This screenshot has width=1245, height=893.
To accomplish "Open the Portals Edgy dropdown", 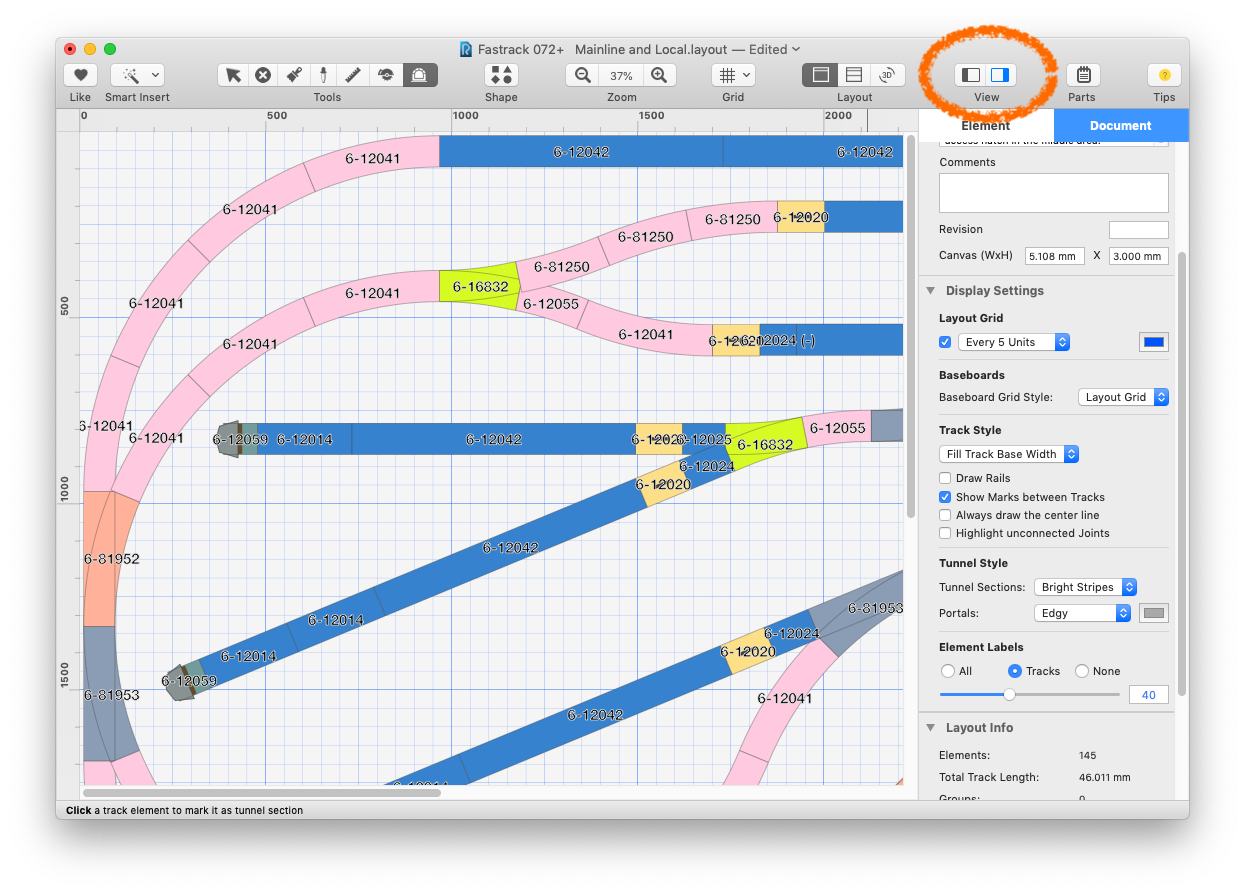I will 1082,613.
